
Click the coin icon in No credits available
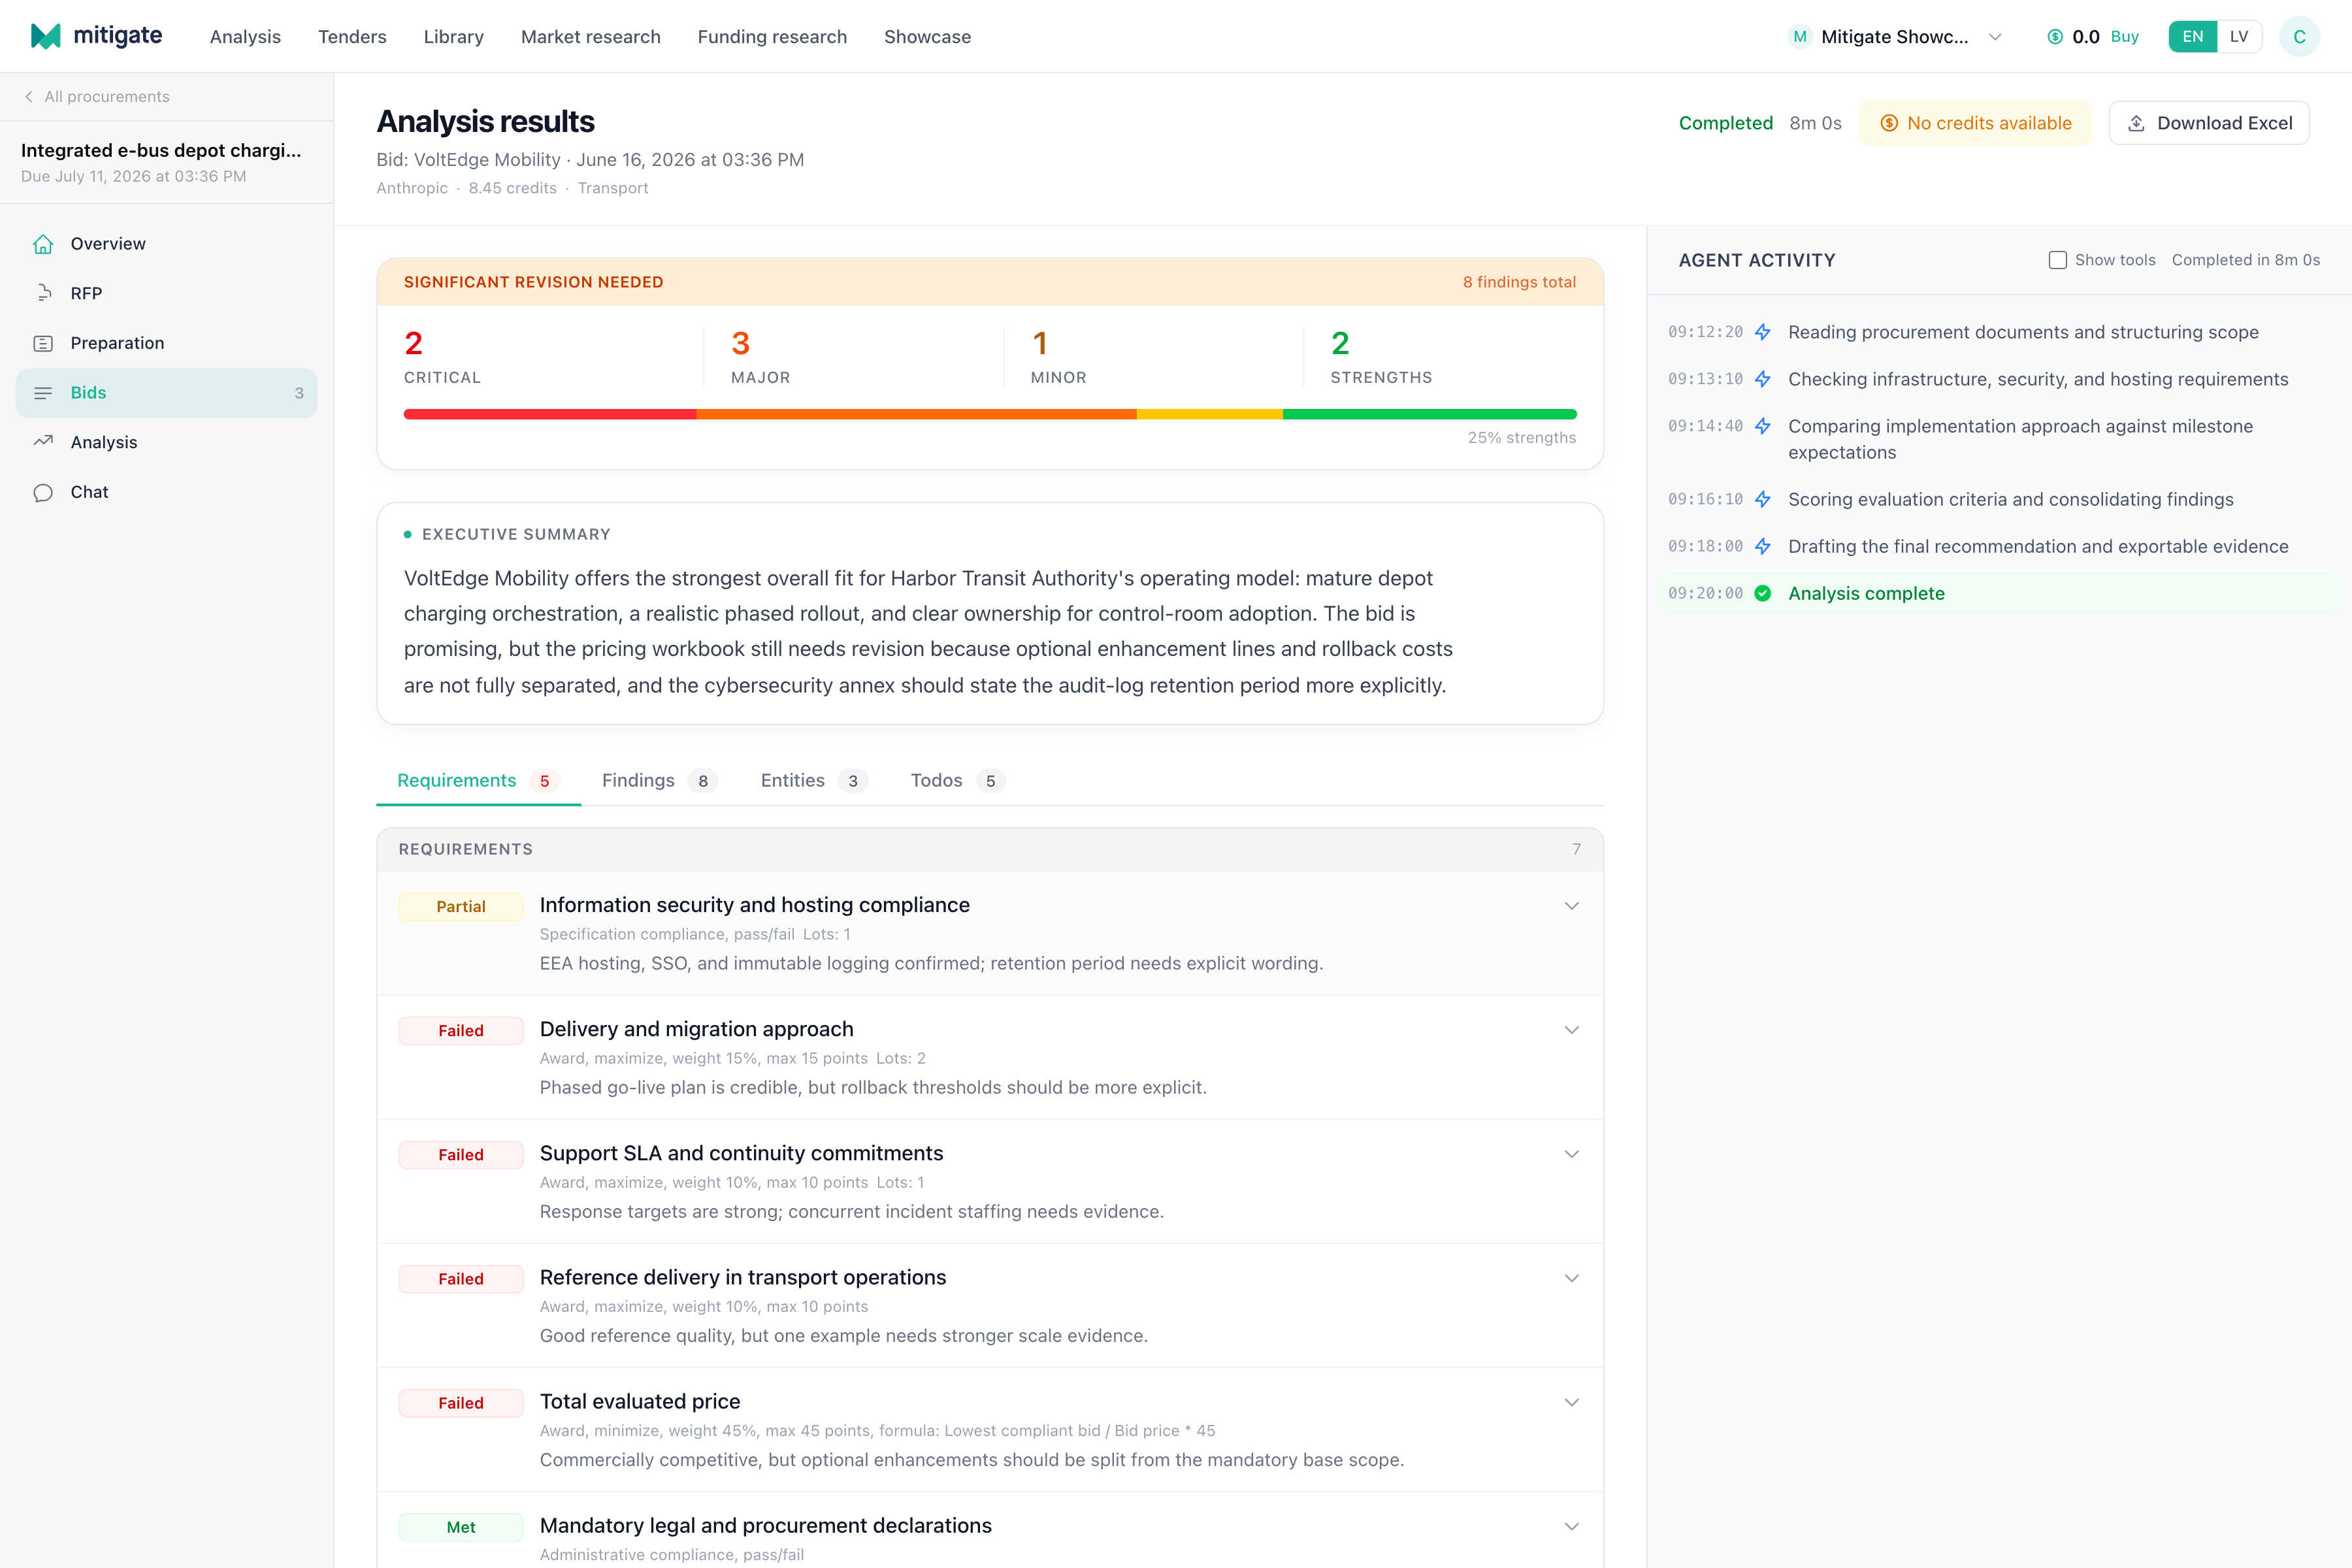pyautogui.click(x=1889, y=123)
